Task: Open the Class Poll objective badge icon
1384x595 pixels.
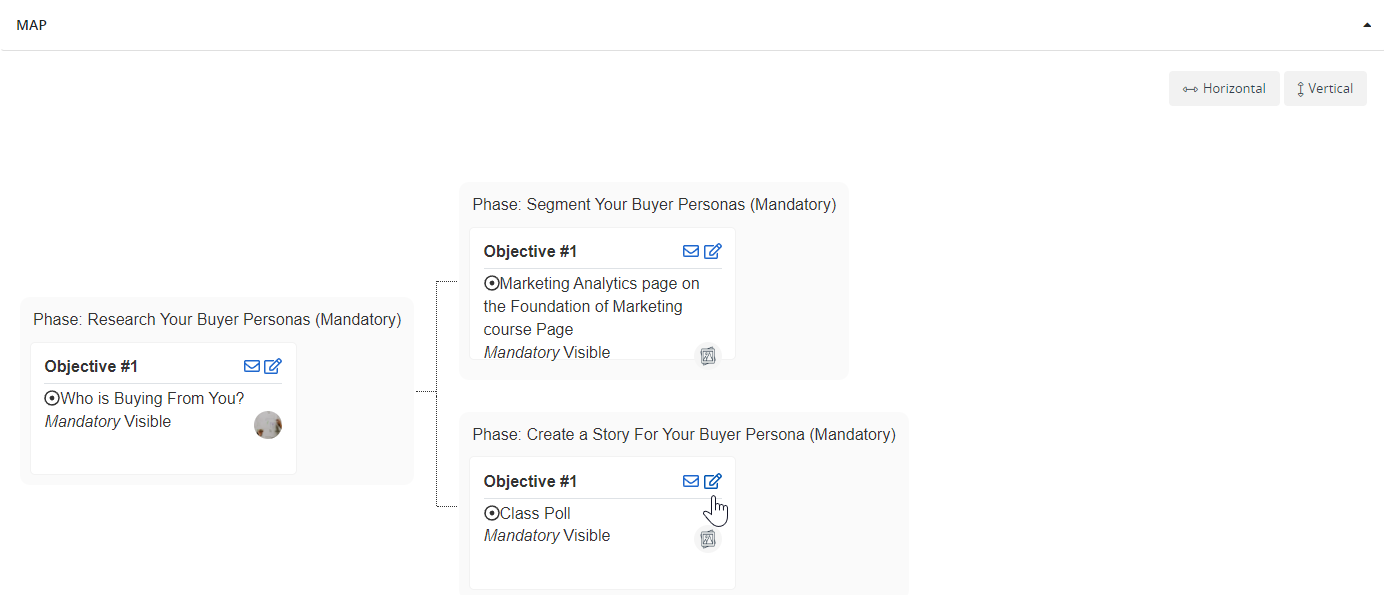Action: tap(708, 539)
